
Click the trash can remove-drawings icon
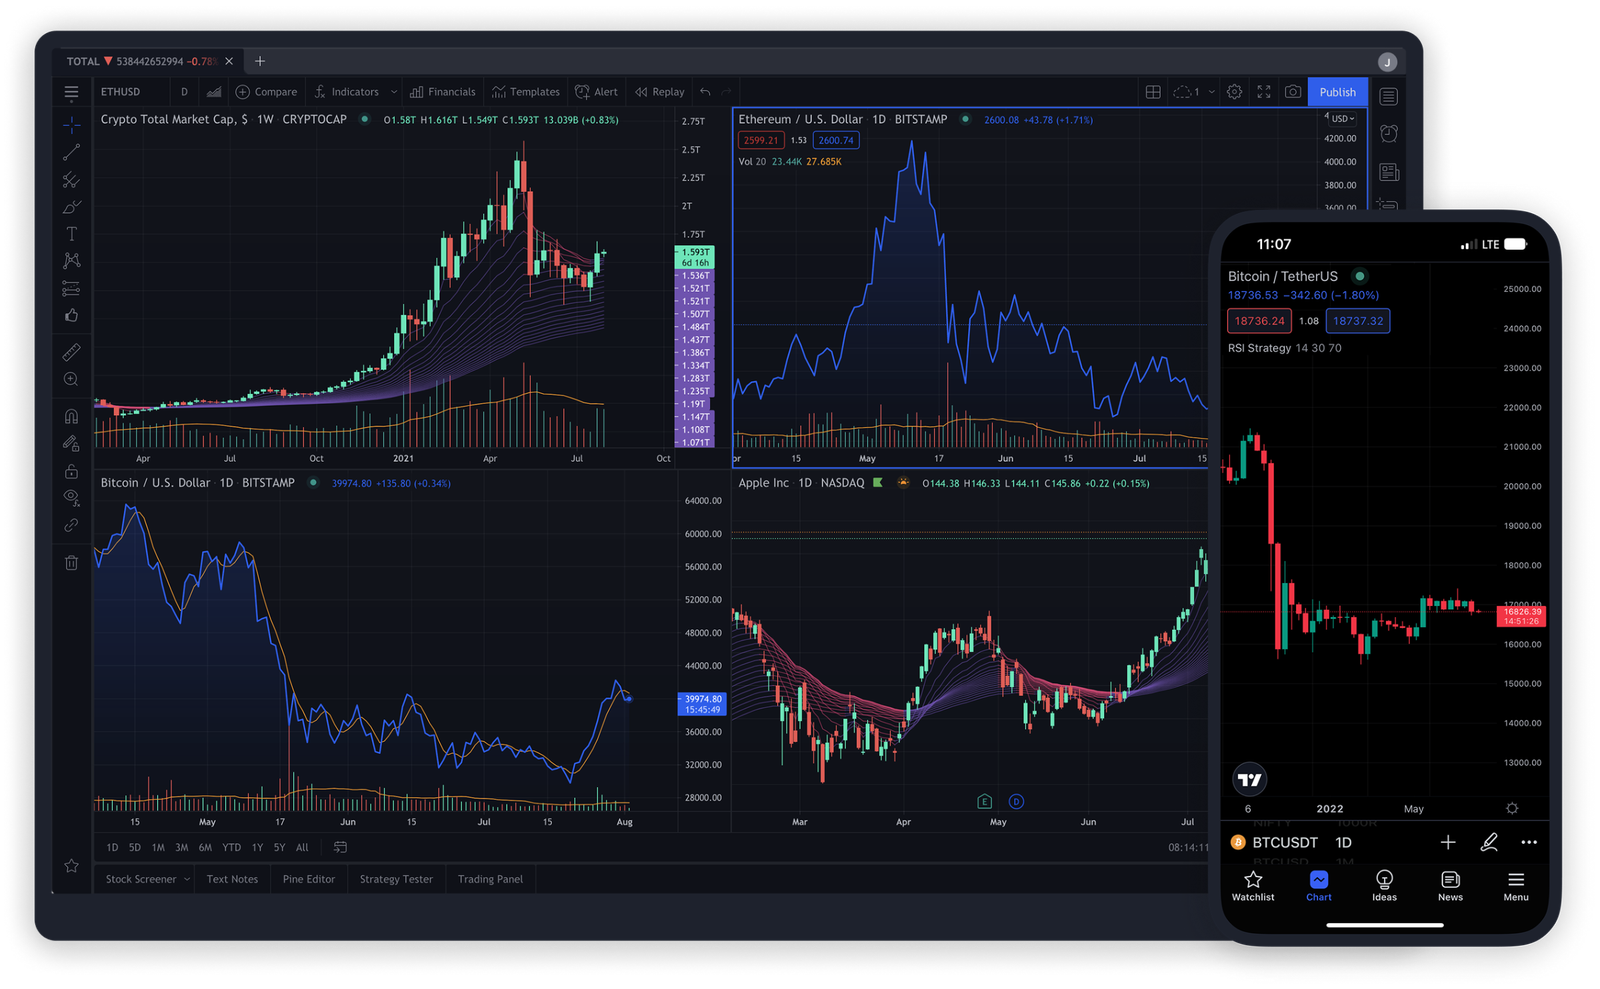(x=71, y=563)
